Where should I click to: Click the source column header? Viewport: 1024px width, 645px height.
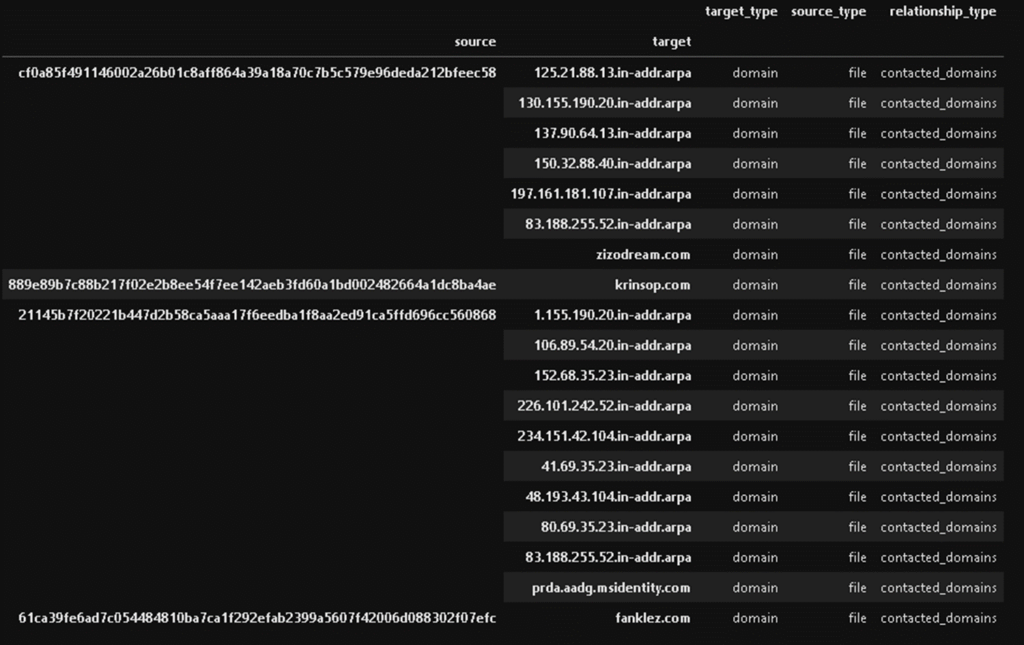pos(475,41)
